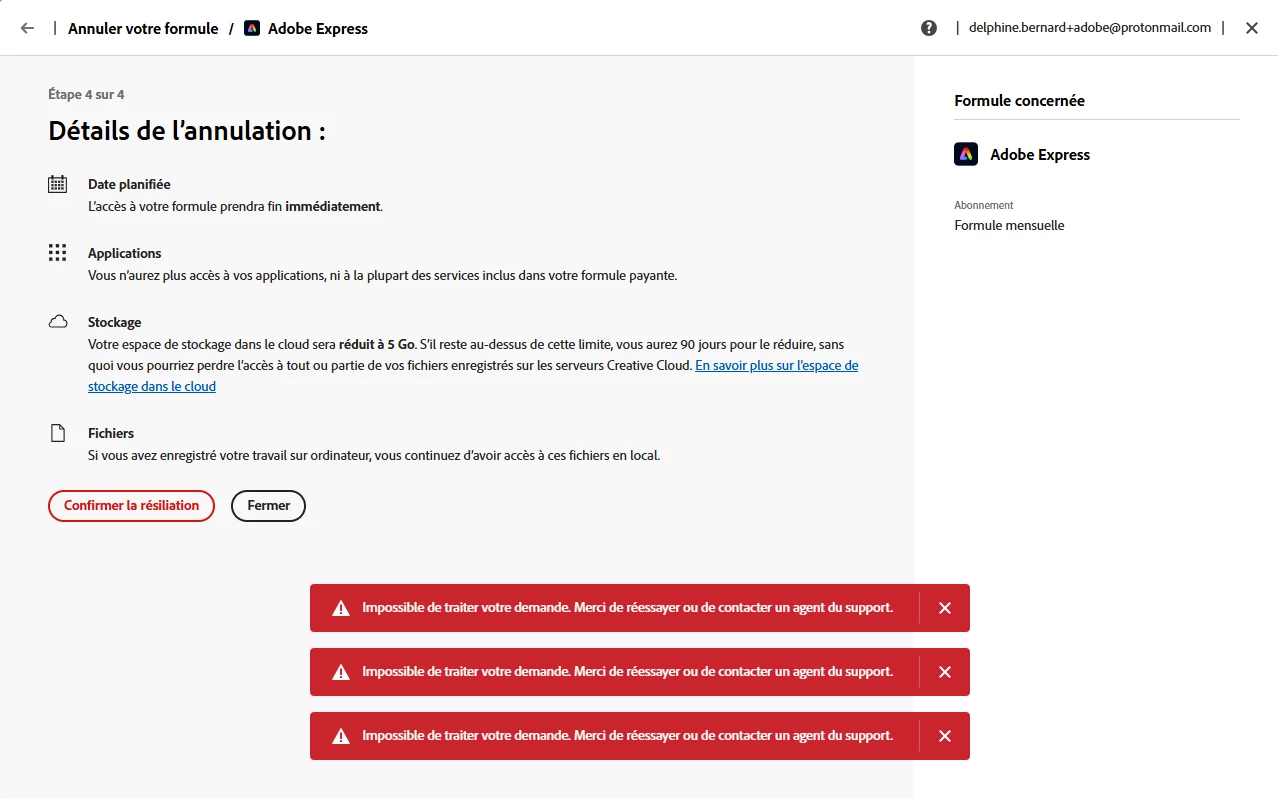The width and height of the screenshot is (1278, 798).
Task: Click the top error message text
Action: pyautogui.click(x=628, y=608)
